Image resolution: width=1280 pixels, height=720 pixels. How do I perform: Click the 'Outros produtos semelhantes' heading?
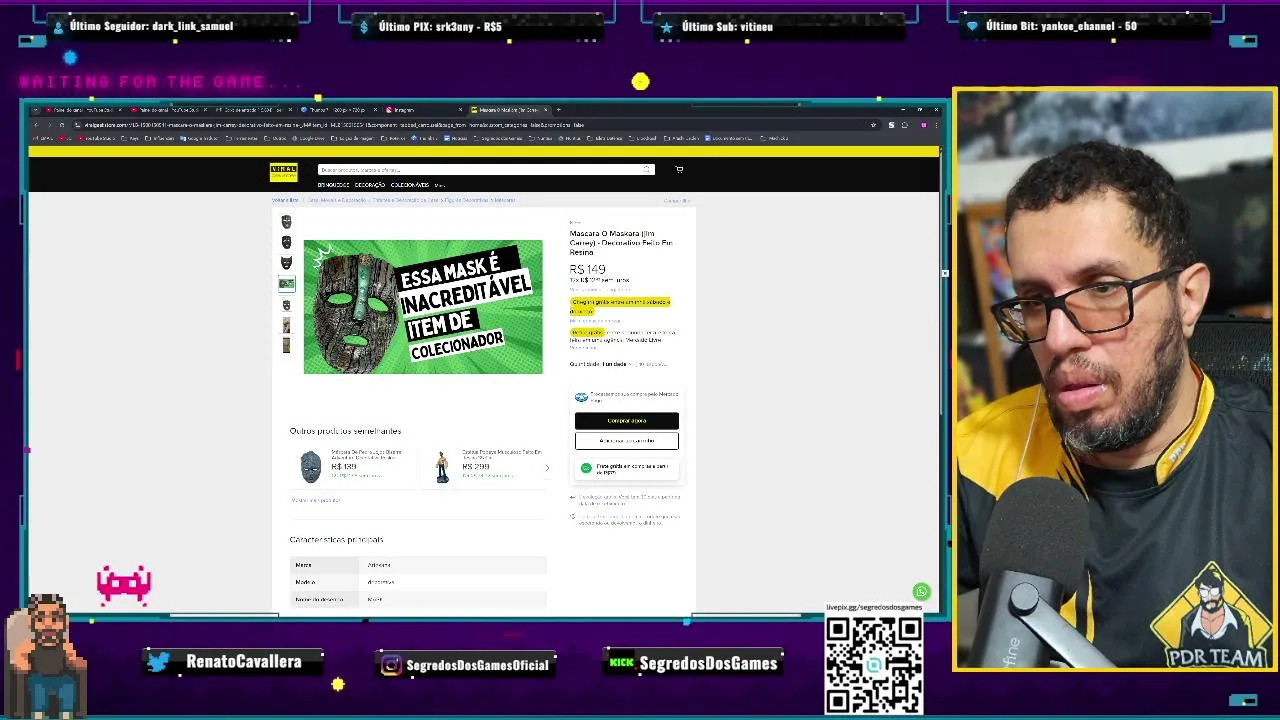345,431
